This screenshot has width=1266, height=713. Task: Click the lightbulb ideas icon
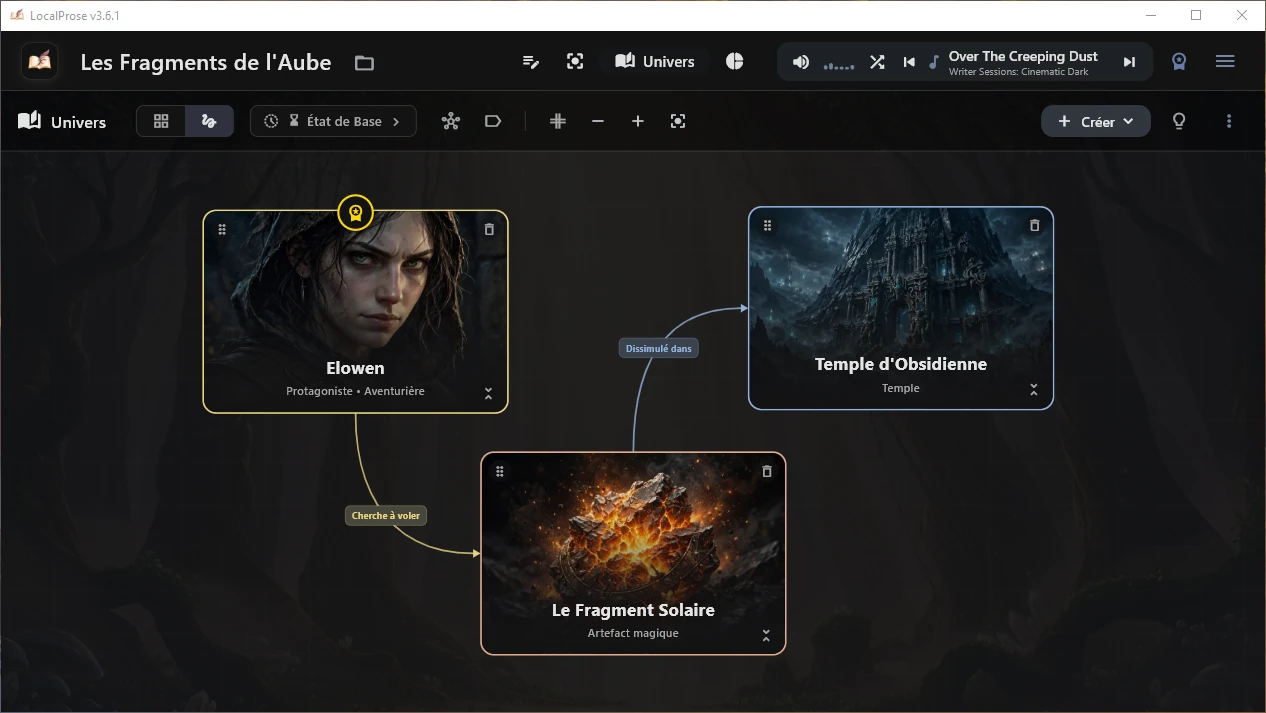(1179, 121)
